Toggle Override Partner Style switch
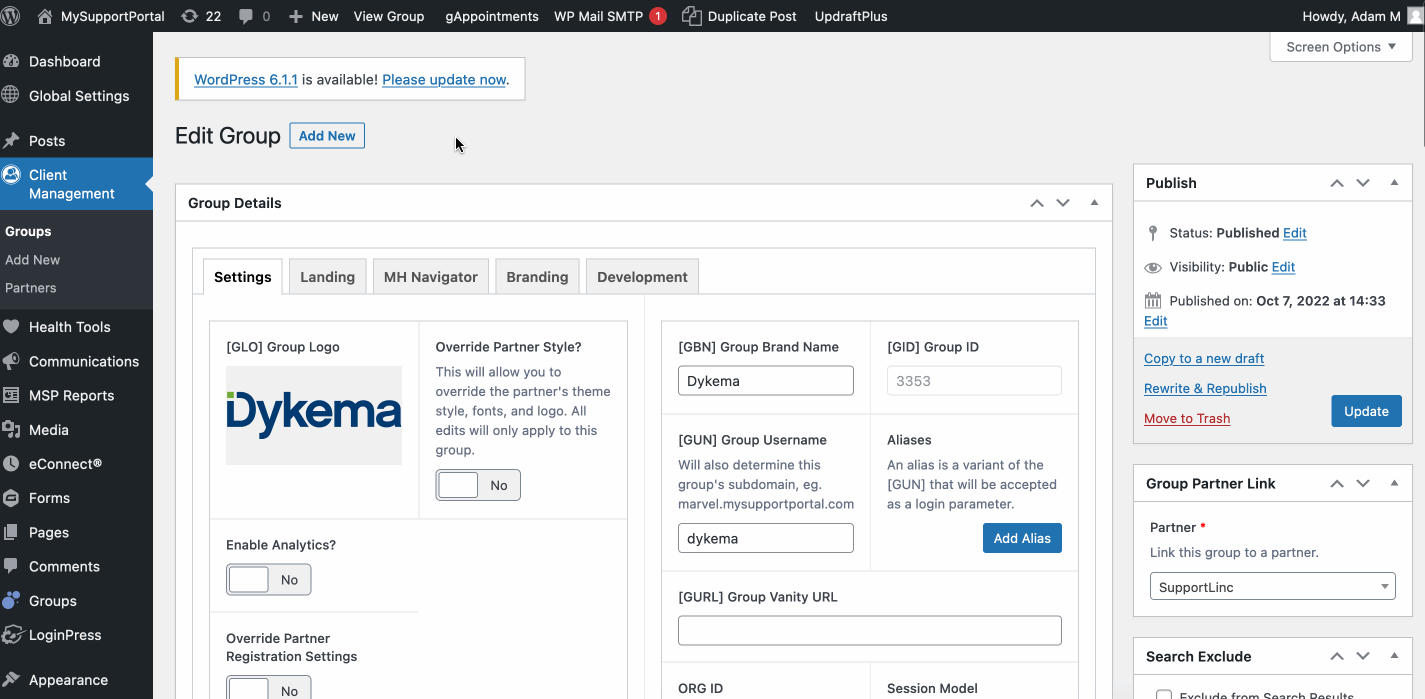 click(x=478, y=485)
